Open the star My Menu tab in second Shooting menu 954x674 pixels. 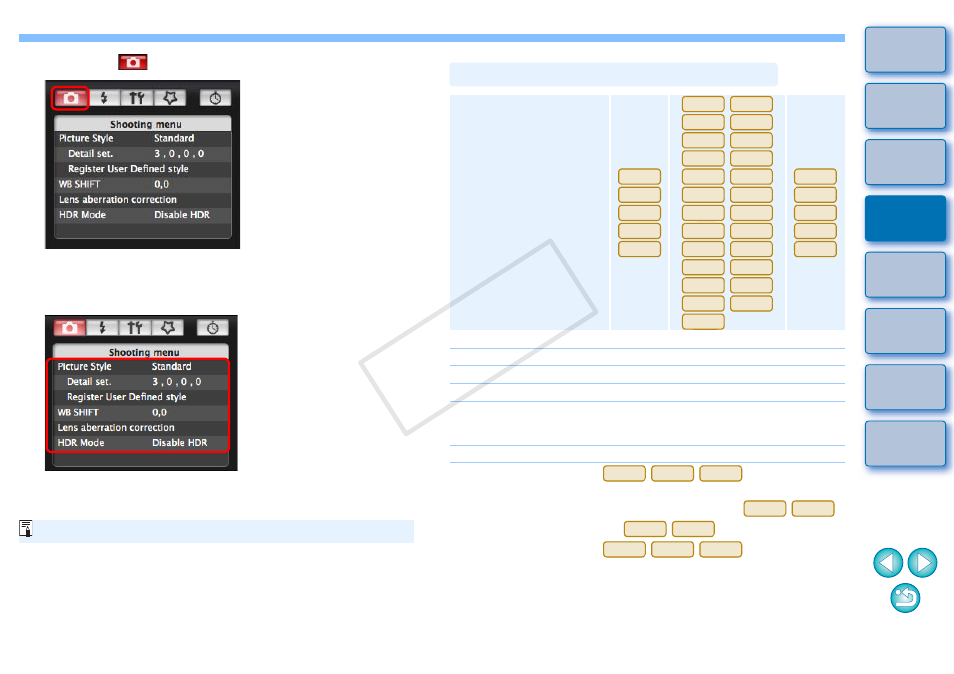tap(167, 328)
